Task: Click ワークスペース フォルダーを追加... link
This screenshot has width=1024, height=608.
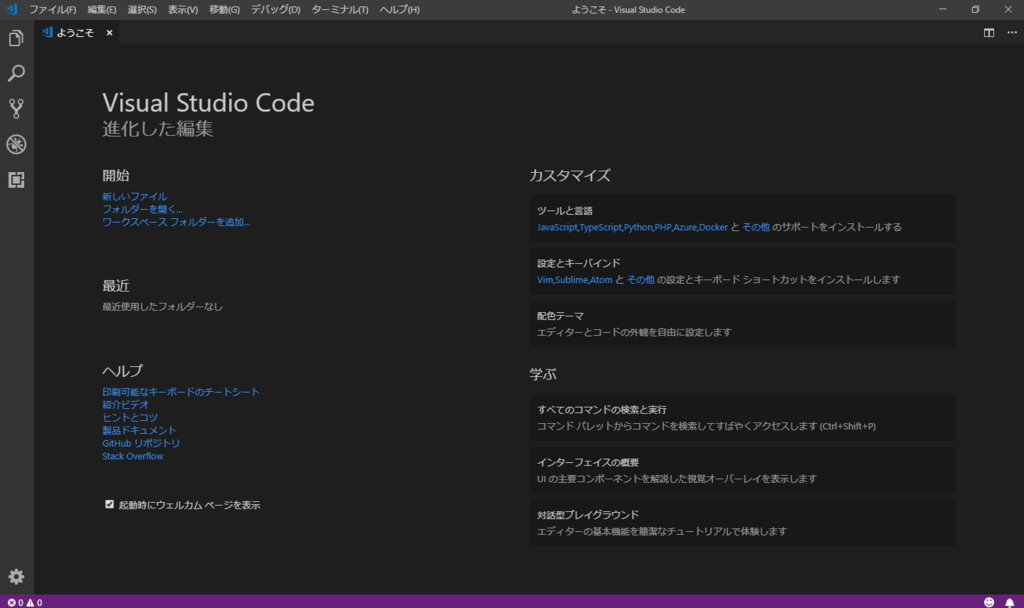Action: click(x=176, y=222)
